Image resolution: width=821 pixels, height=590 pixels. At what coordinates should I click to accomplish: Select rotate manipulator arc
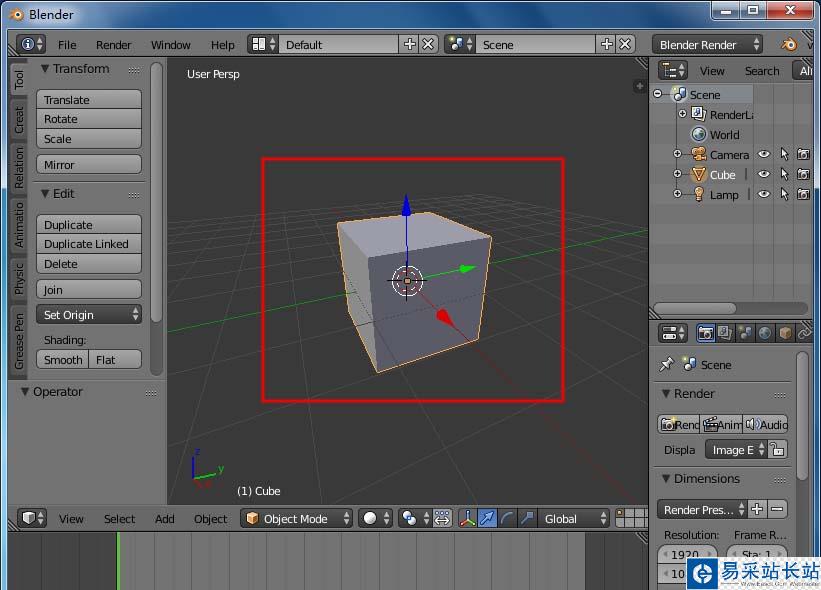pos(507,518)
